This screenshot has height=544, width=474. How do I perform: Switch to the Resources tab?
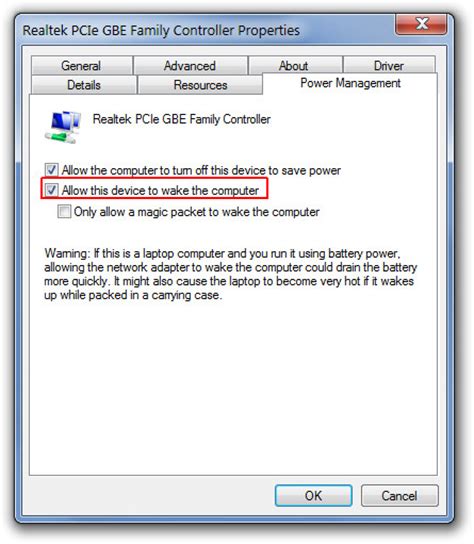(200, 85)
